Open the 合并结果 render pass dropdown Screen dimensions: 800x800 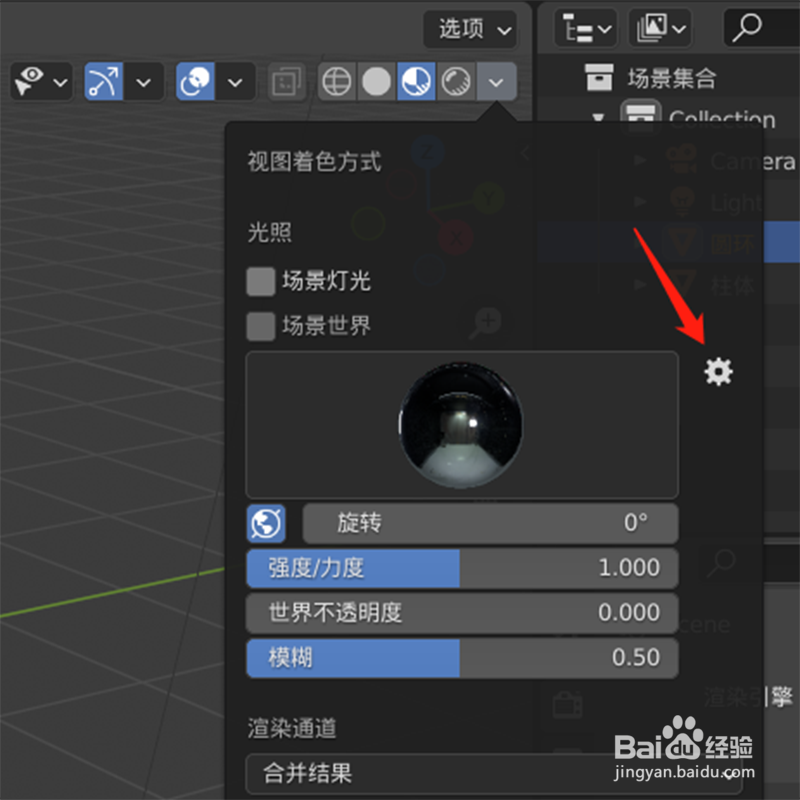pos(494,773)
